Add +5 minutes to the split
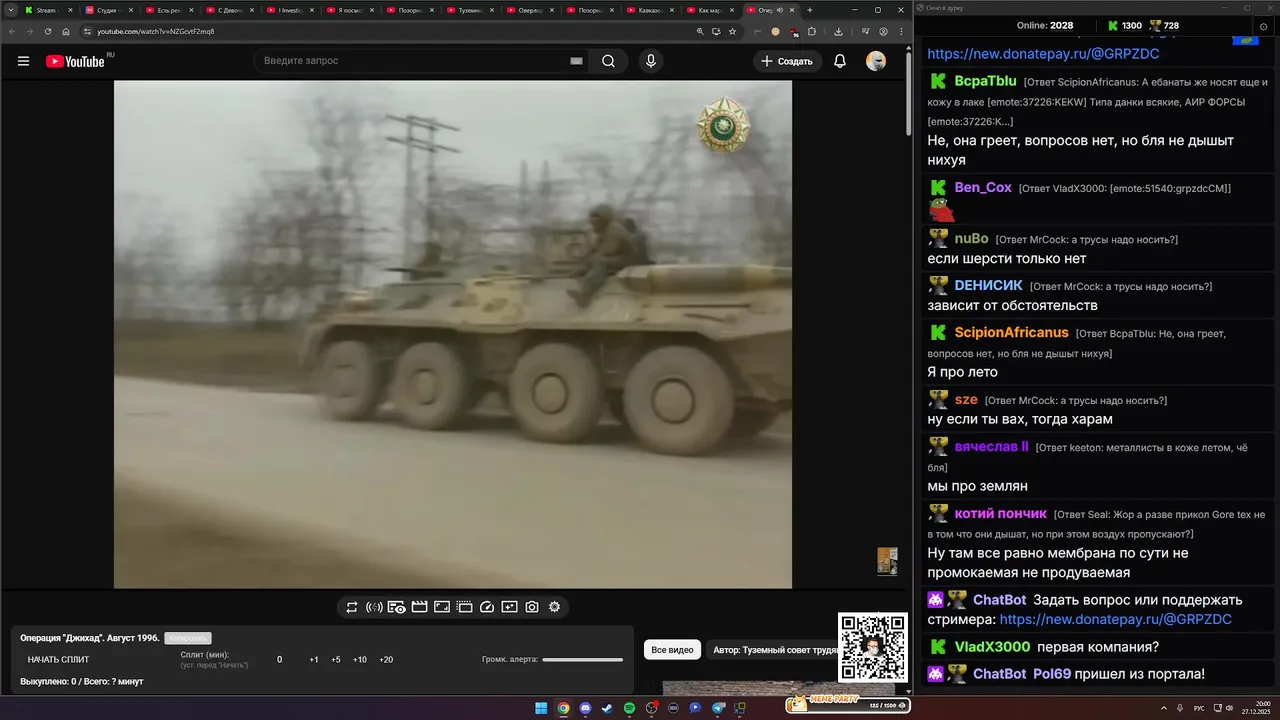1280x720 pixels. (336, 660)
